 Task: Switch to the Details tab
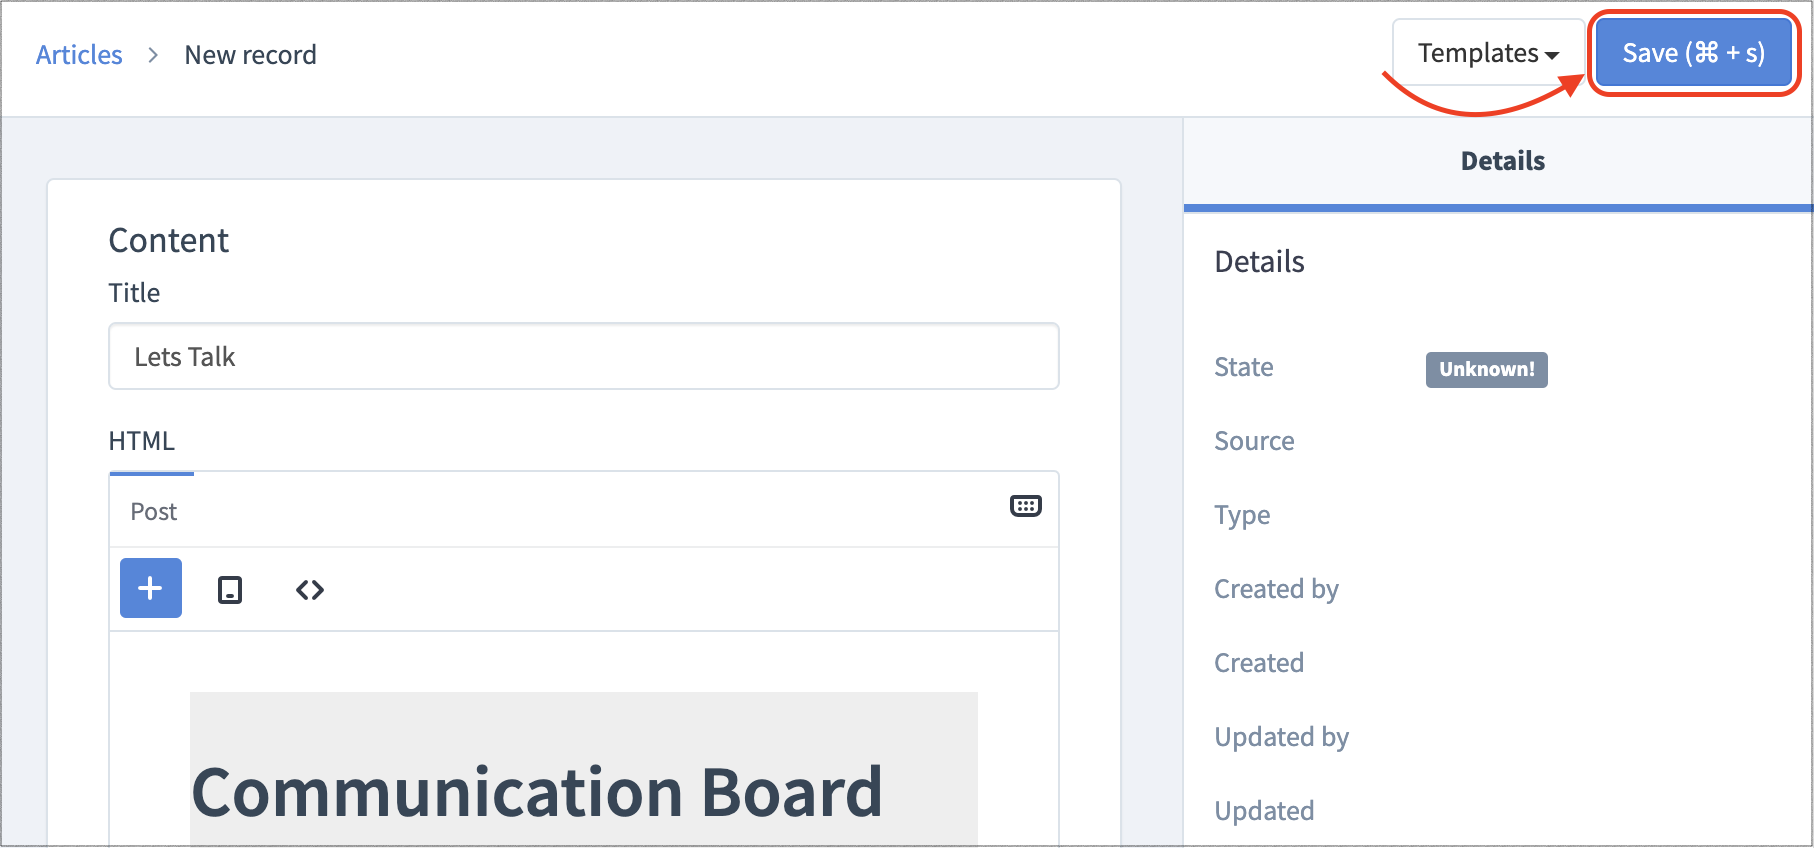pos(1502,160)
